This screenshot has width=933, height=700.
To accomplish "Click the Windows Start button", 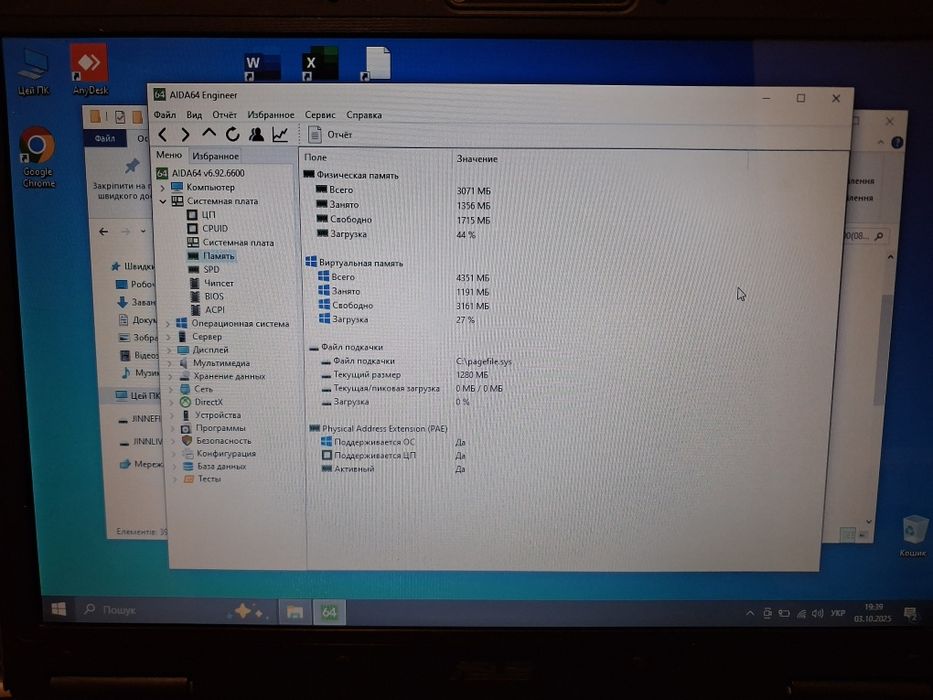I will [58, 610].
